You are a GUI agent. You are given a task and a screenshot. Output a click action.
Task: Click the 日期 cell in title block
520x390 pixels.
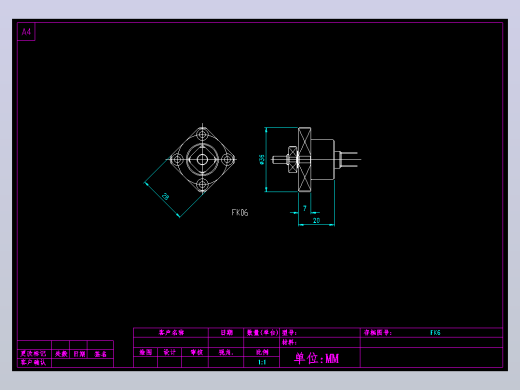[x=226, y=333]
